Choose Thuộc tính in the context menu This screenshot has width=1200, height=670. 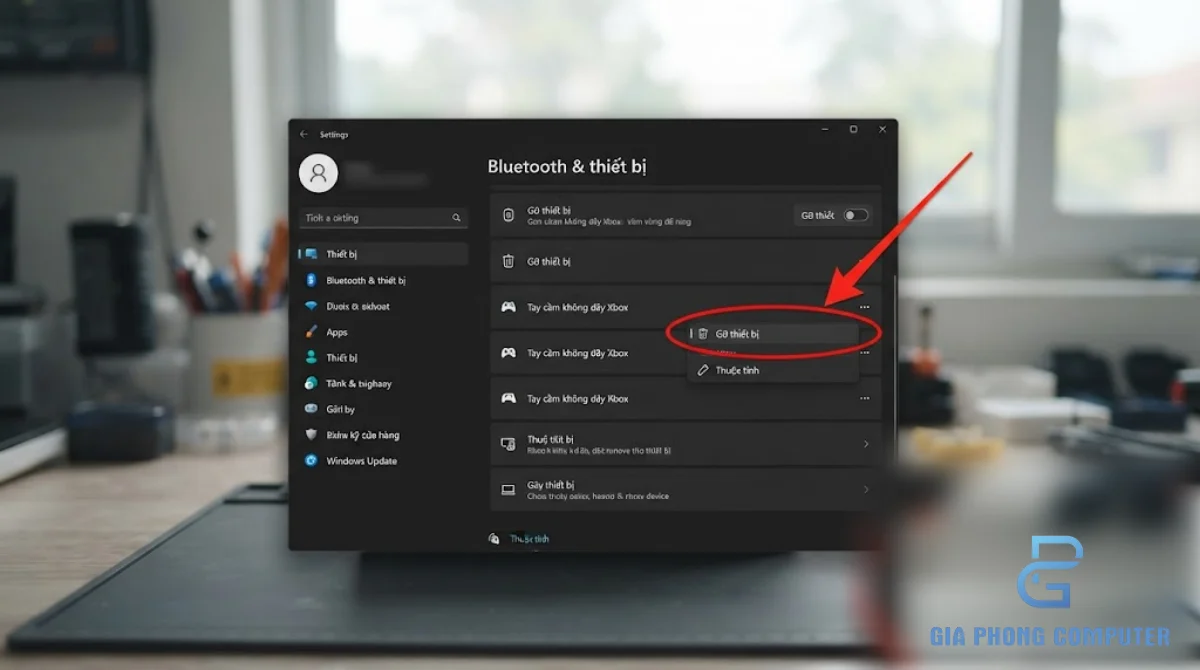point(772,370)
